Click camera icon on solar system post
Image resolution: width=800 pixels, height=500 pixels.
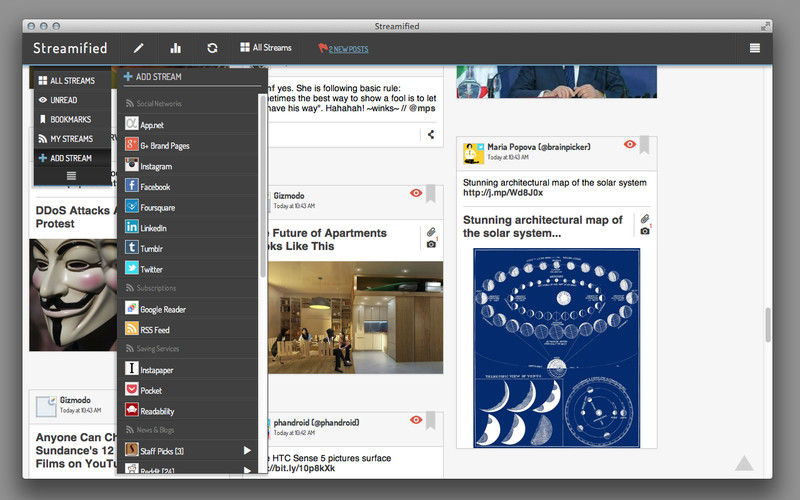point(645,231)
